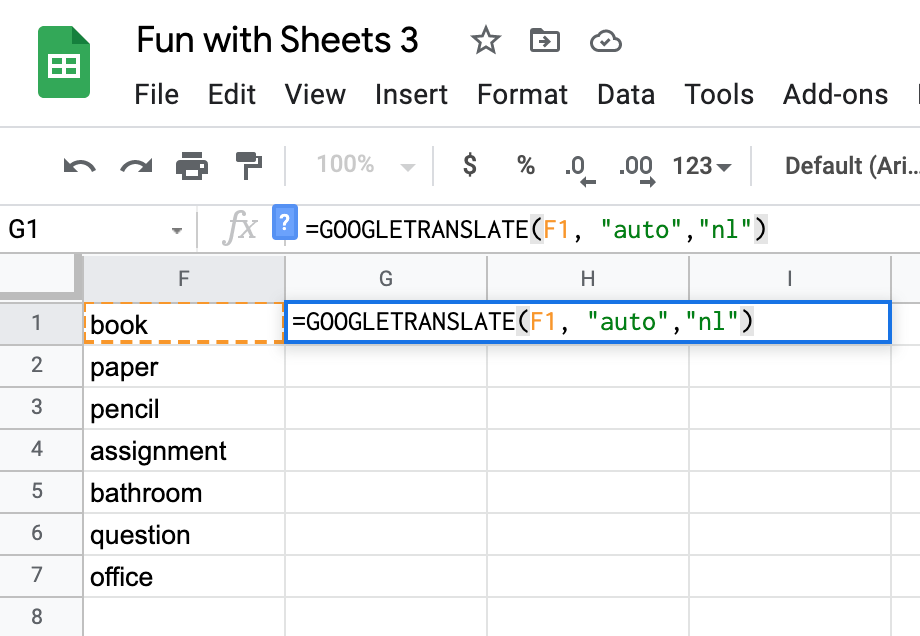The height and width of the screenshot is (636, 920).
Task: Click the undo arrow in toolbar
Action: pyautogui.click(x=79, y=166)
